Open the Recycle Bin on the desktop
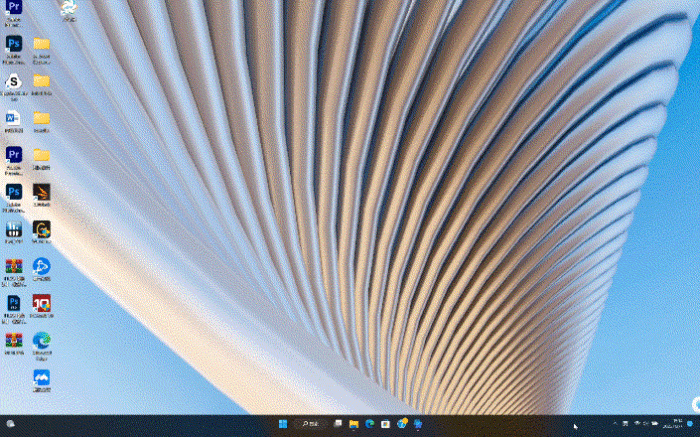The image size is (700, 437). point(69,9)
